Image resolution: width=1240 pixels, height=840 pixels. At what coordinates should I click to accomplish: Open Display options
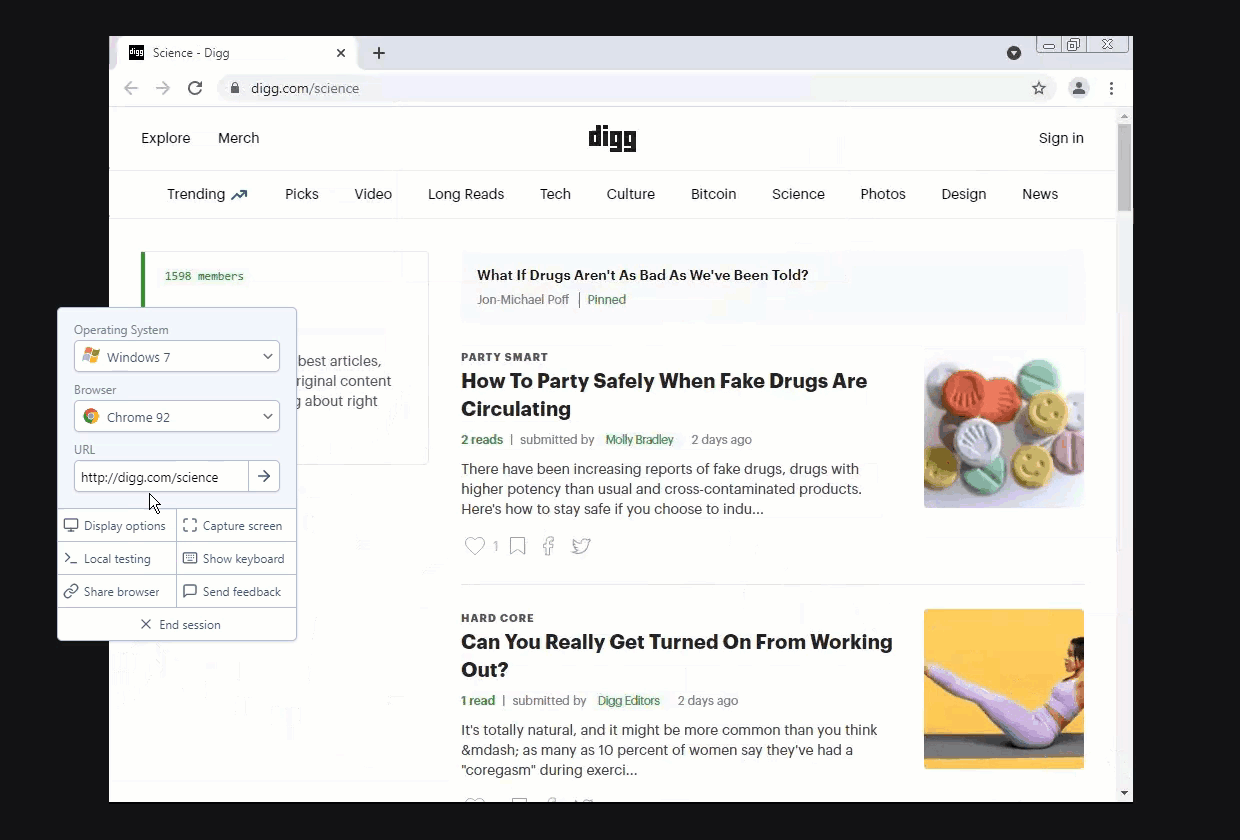point(116,526)
